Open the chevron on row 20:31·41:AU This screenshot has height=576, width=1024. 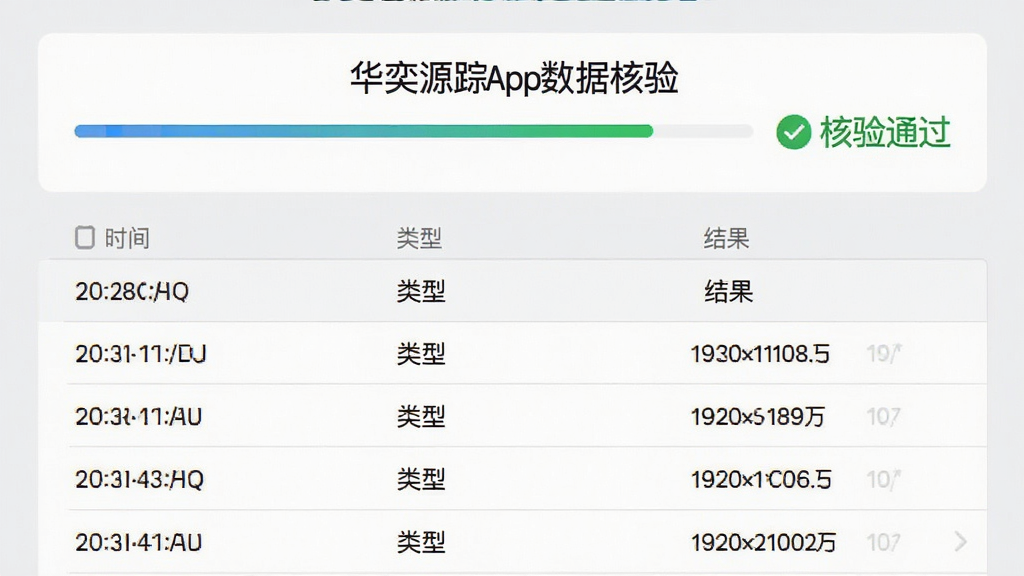click(961, 541)
